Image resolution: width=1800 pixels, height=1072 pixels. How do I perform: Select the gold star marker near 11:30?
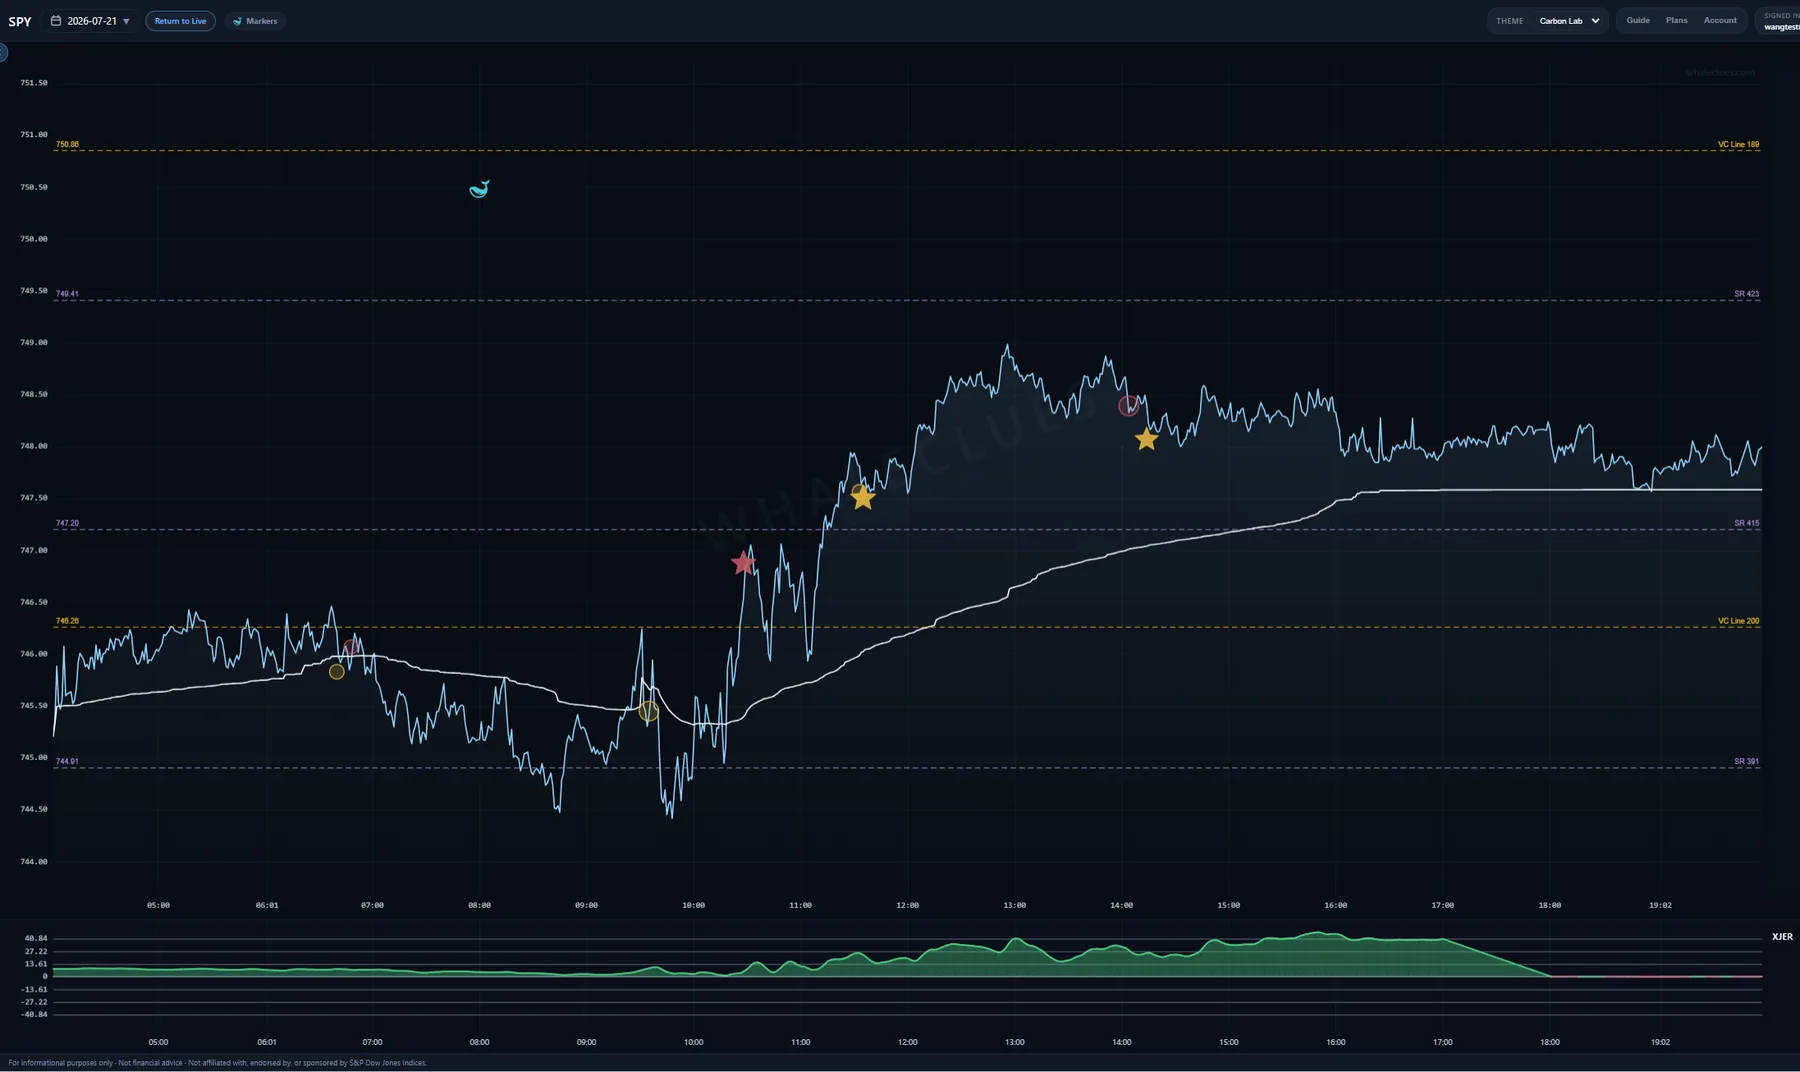[863, 497]
